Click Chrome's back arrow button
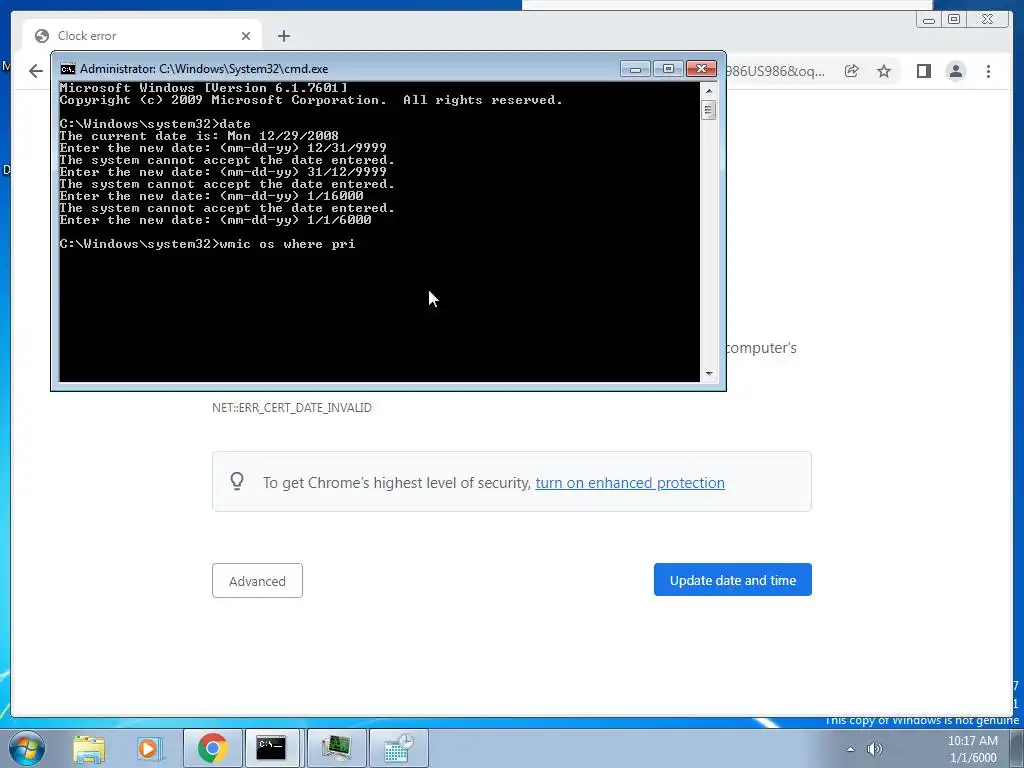This screenshot has width=1024, height=768. click(x=36, y=71)
